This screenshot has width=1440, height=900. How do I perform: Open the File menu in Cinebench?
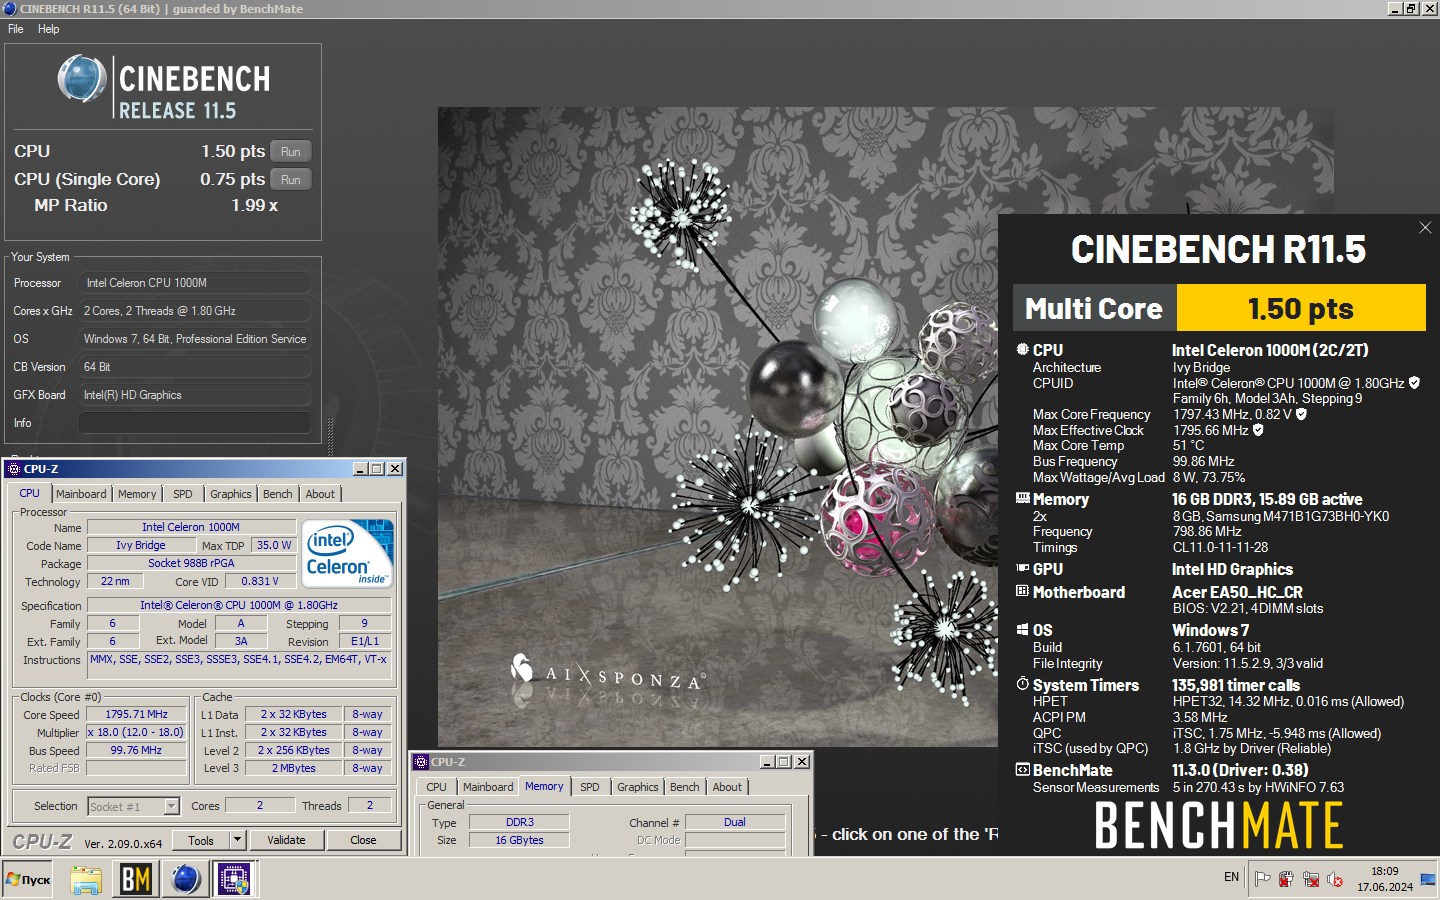click(16, 29)
